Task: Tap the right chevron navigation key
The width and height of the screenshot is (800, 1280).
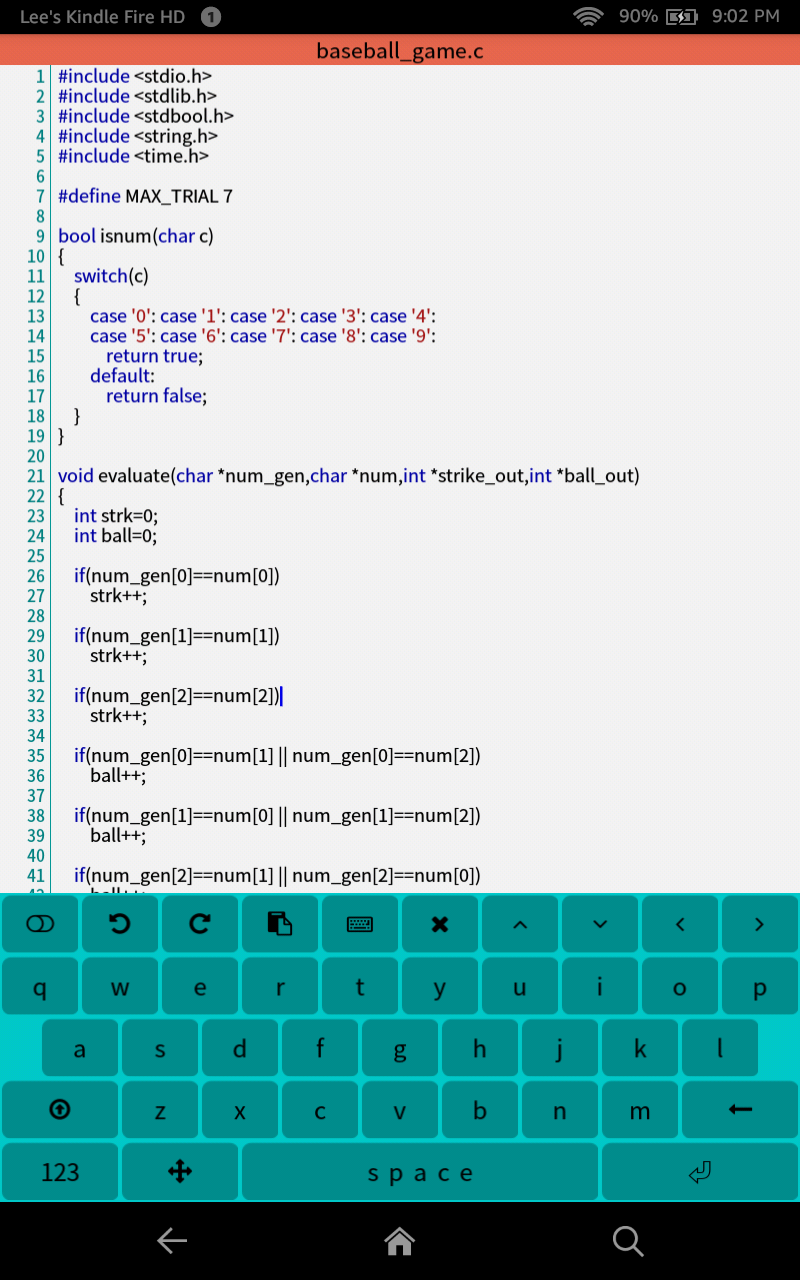Action: coord(760,923)
